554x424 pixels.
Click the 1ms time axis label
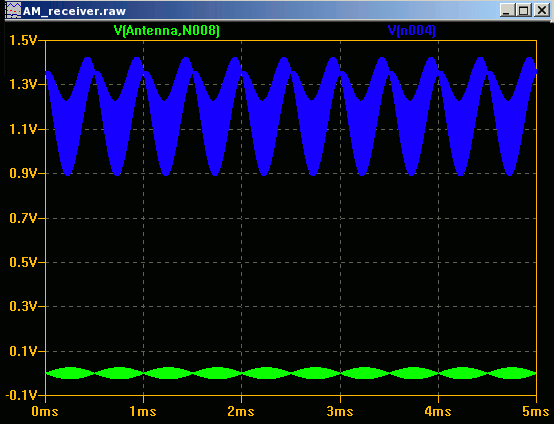[x=143, y=412]
